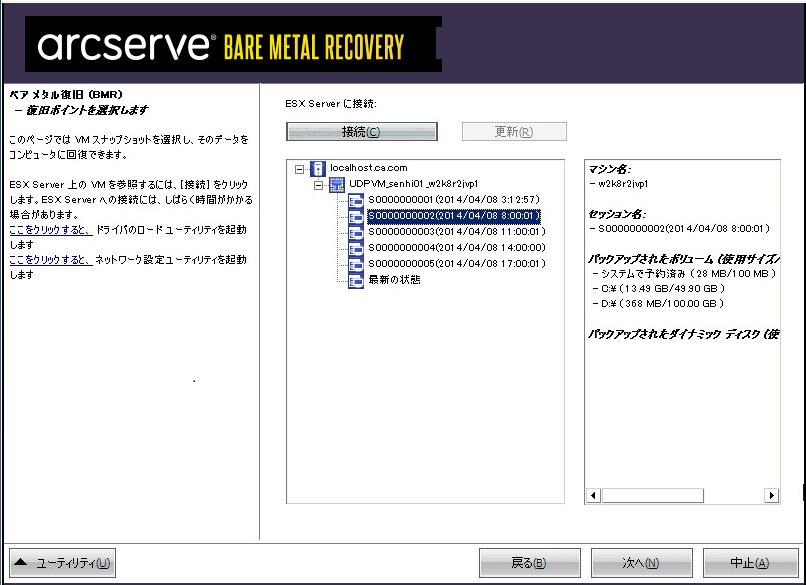
Task: Click the details pane horizontal scrollbar thumb
Action: coord(652,496)
